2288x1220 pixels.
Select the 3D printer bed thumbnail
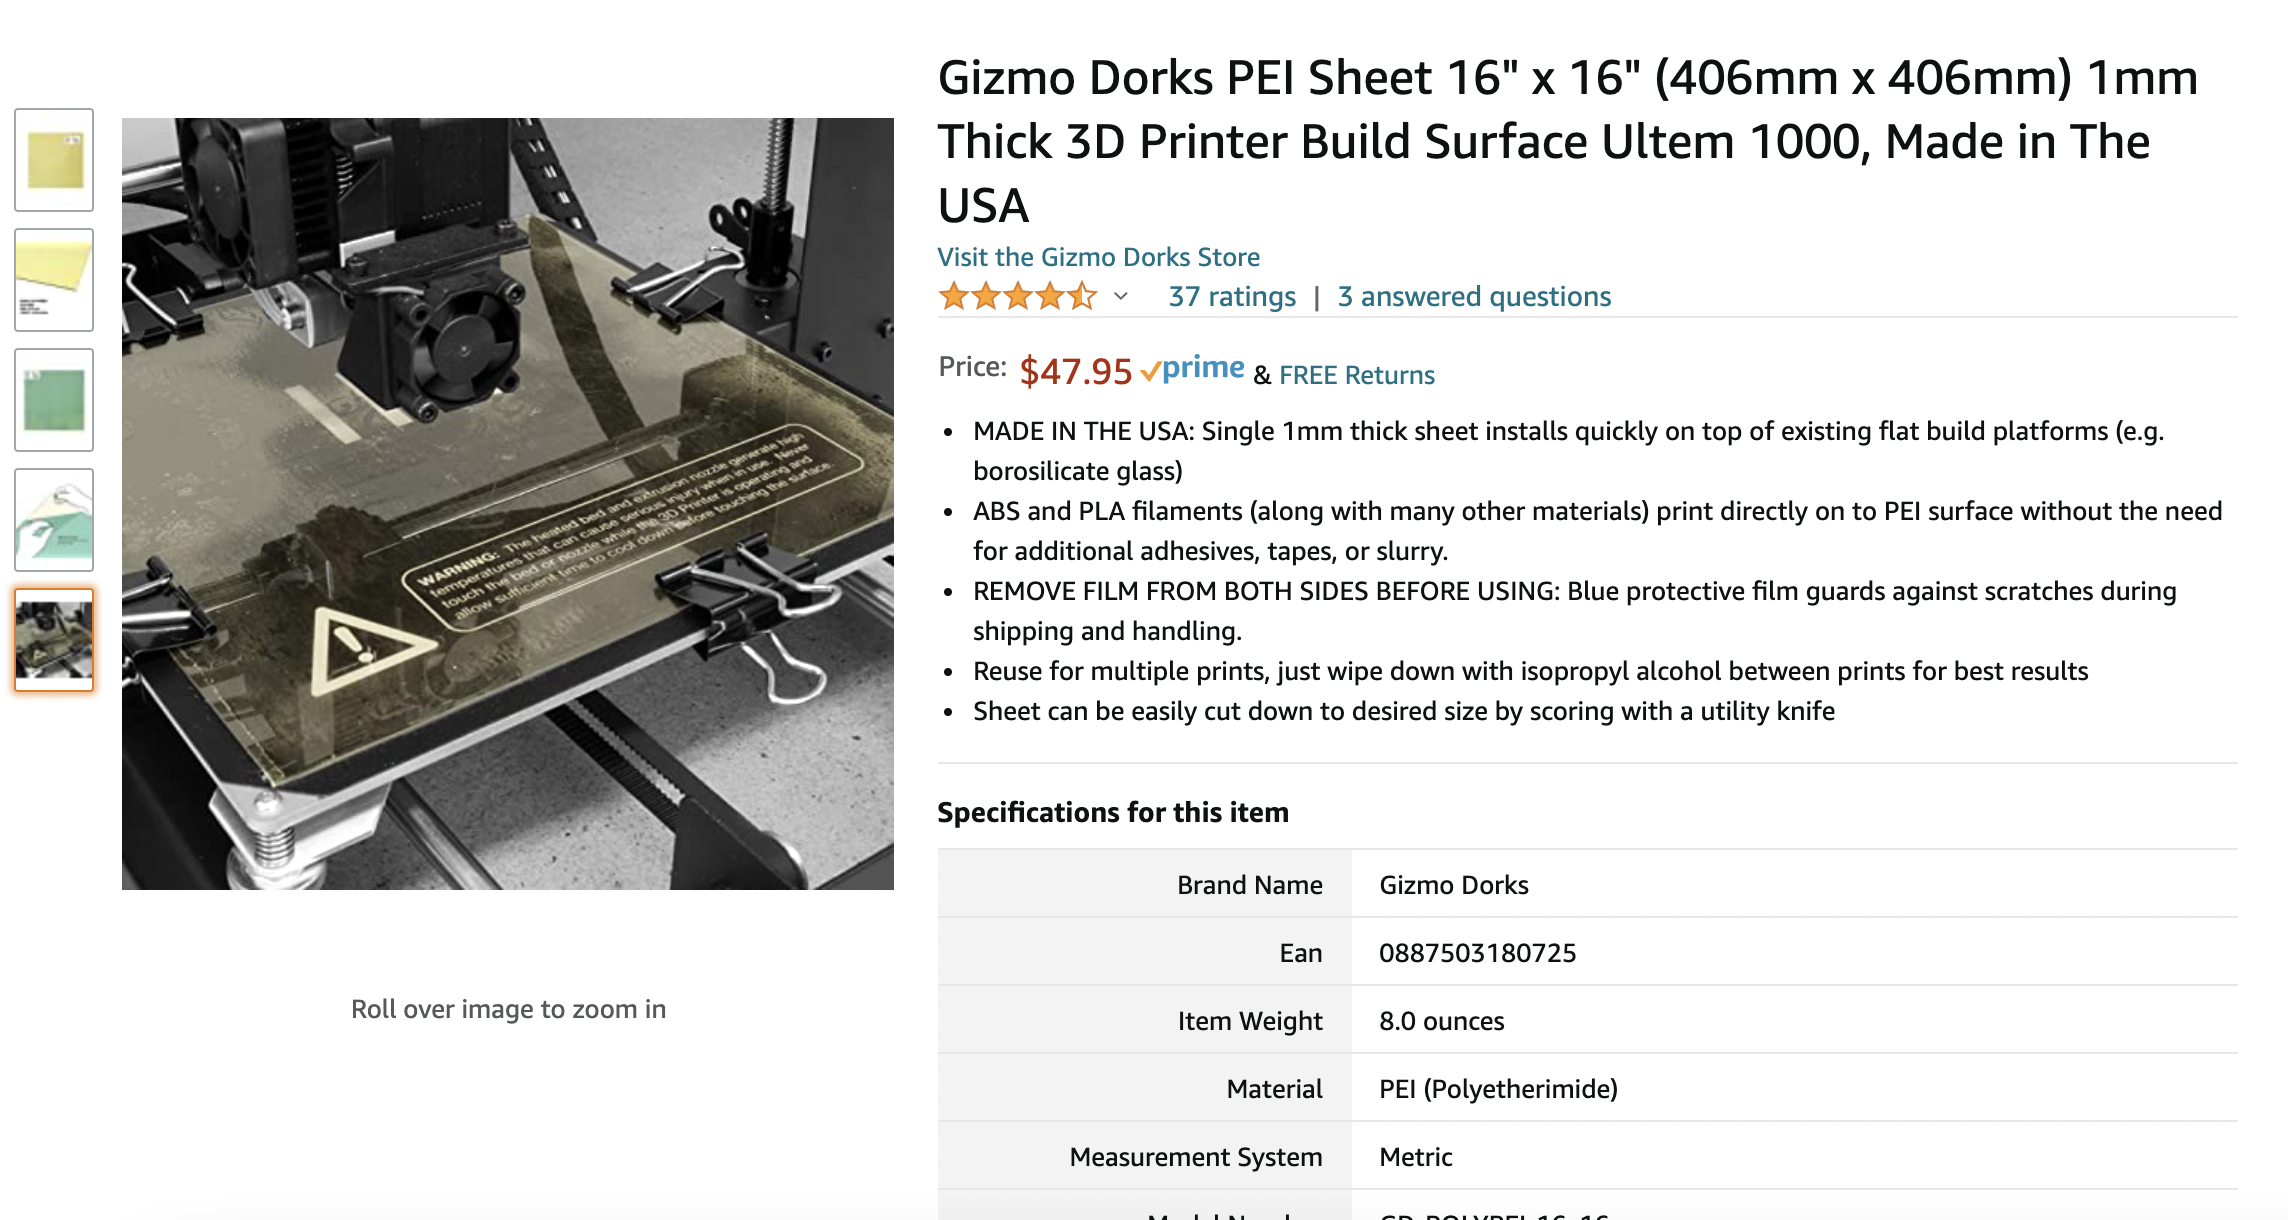(x=54, y=640)
